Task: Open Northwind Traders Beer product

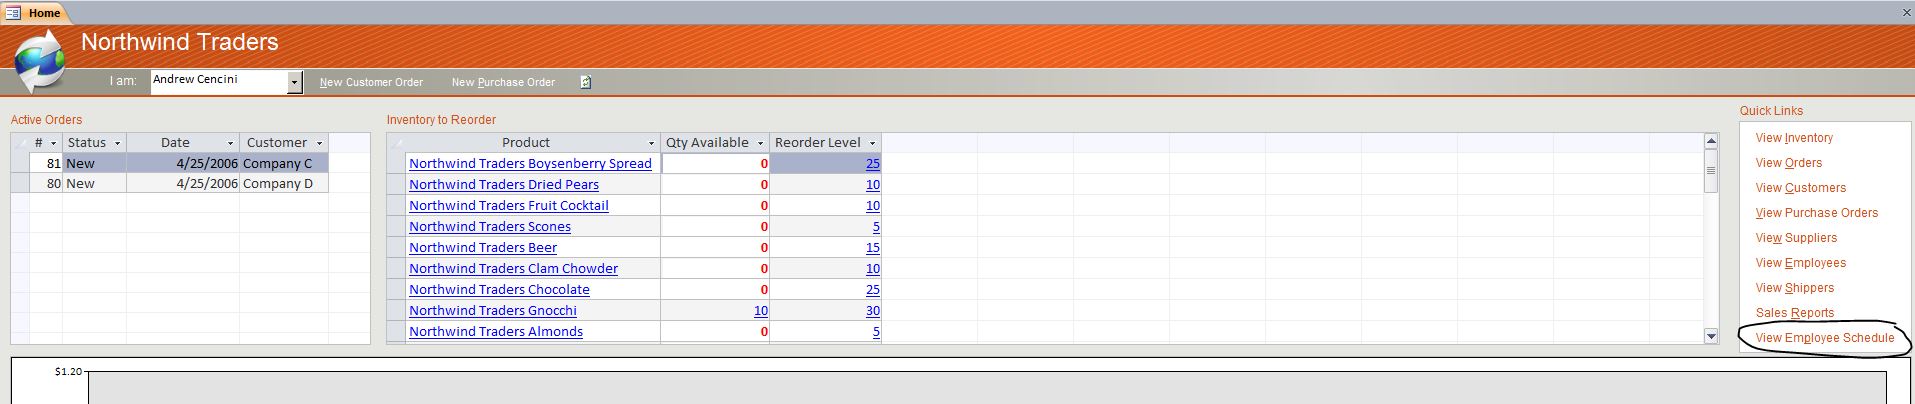Action: pyautogui.click(x=483, y=247)
